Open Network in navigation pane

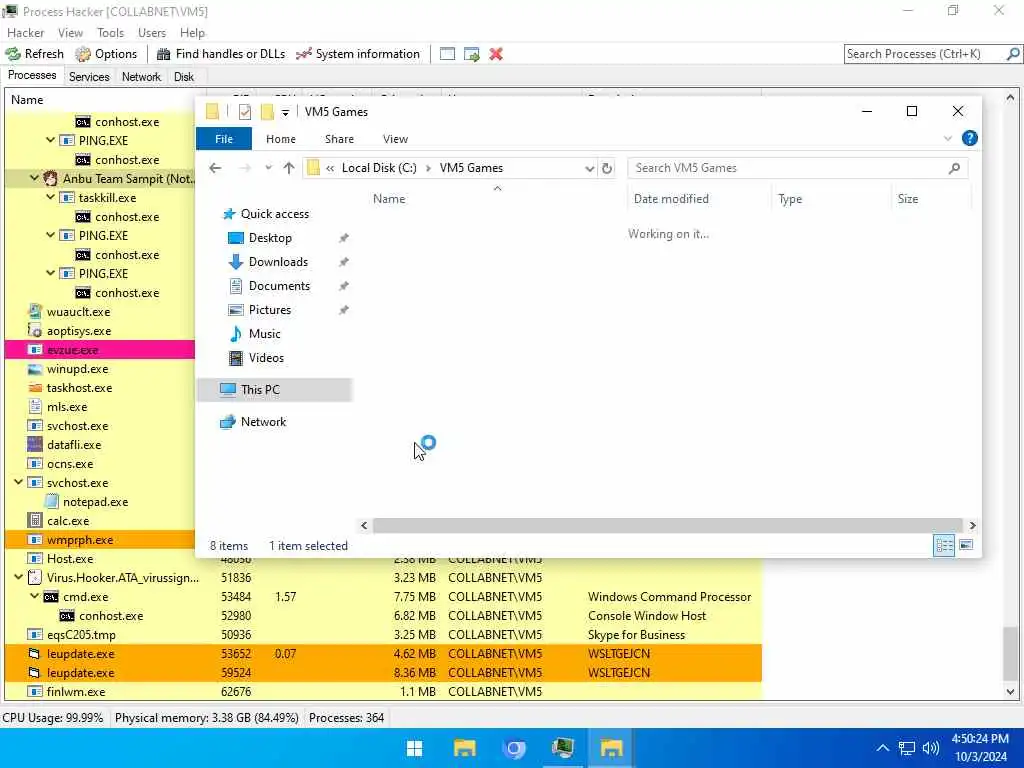coord(263,422)
